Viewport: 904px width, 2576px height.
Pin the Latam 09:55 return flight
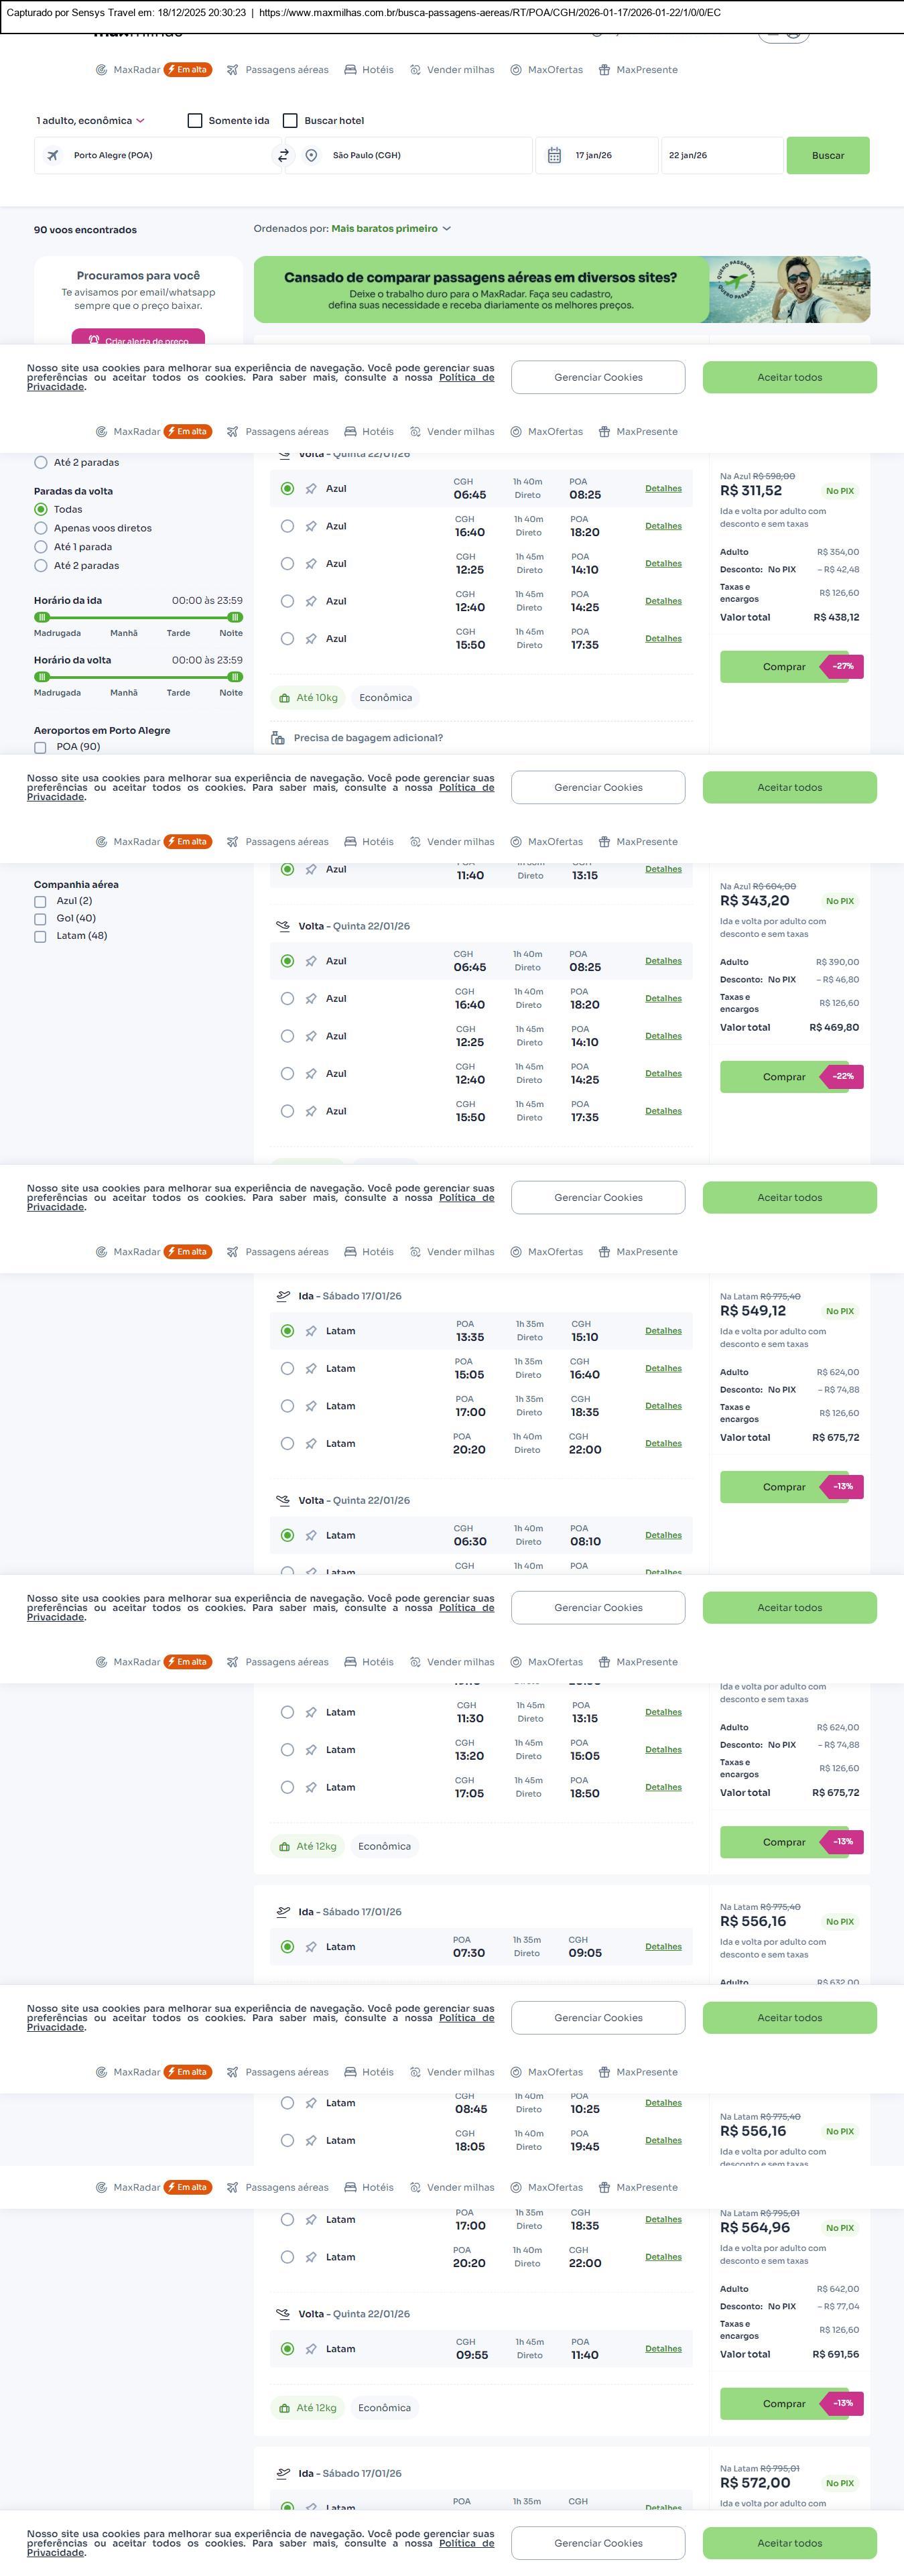click(311, 2348)
